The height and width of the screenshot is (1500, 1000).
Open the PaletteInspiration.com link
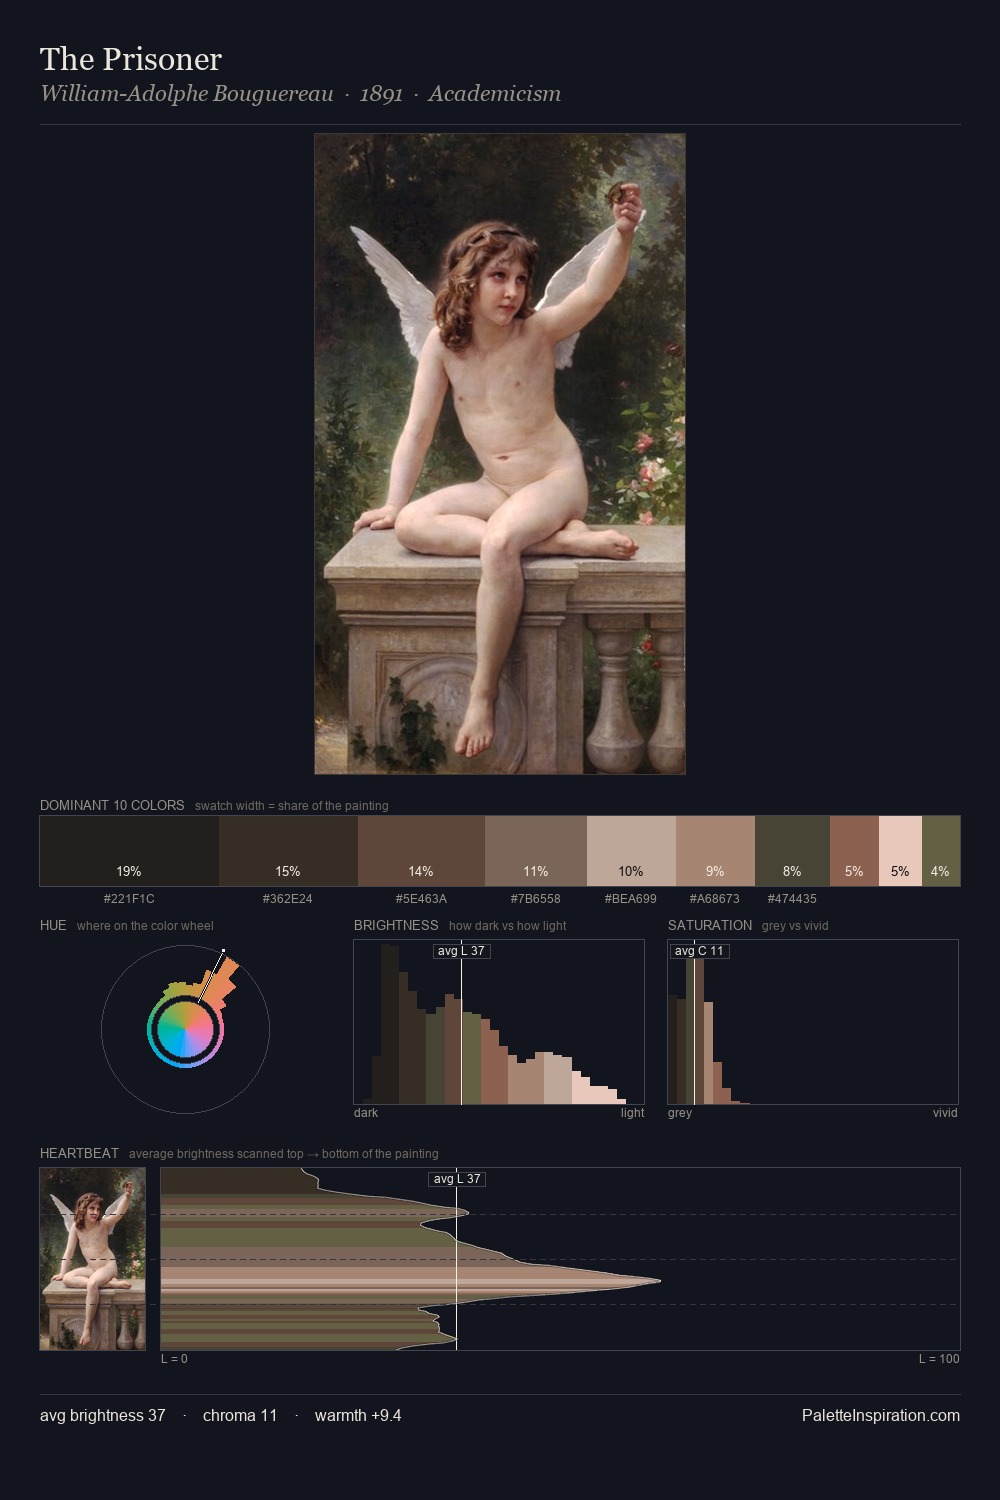pos(881,1415)
